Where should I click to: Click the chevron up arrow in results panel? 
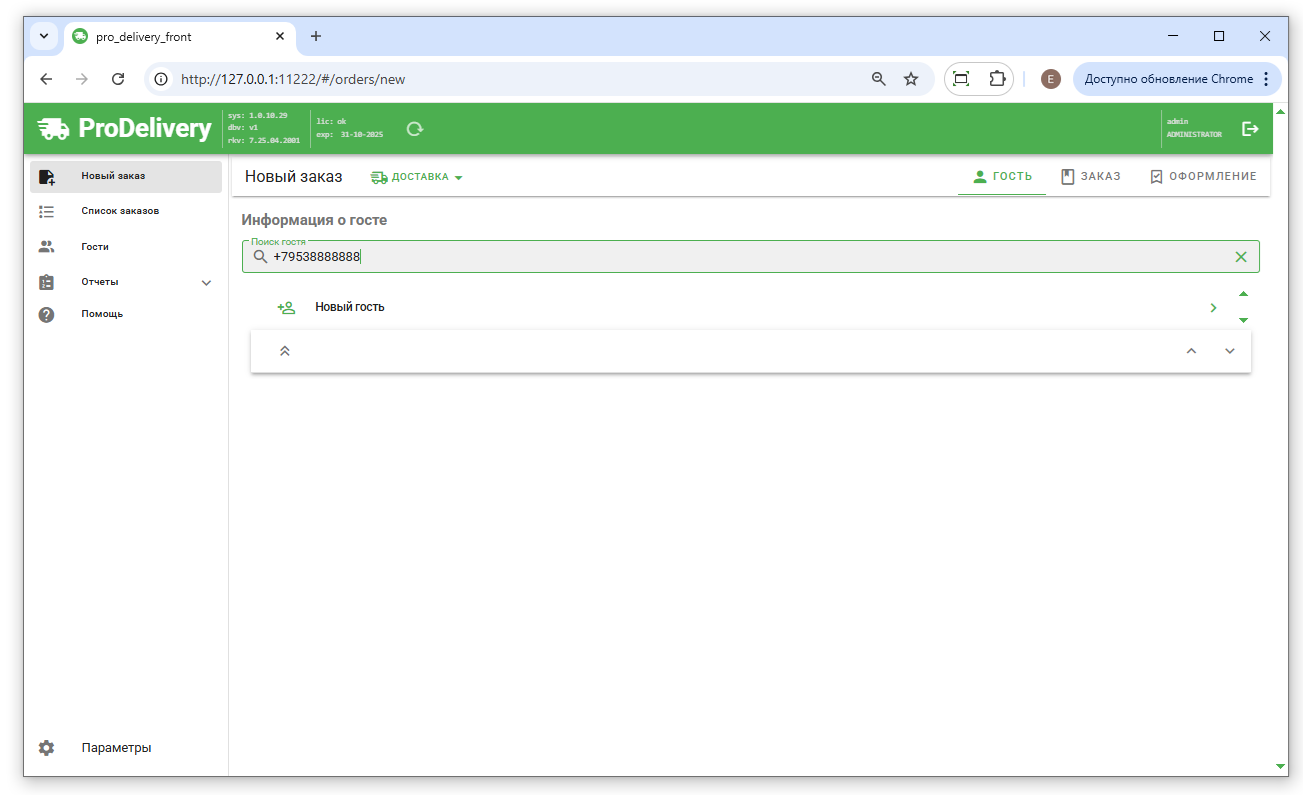tap(1191, 351)
